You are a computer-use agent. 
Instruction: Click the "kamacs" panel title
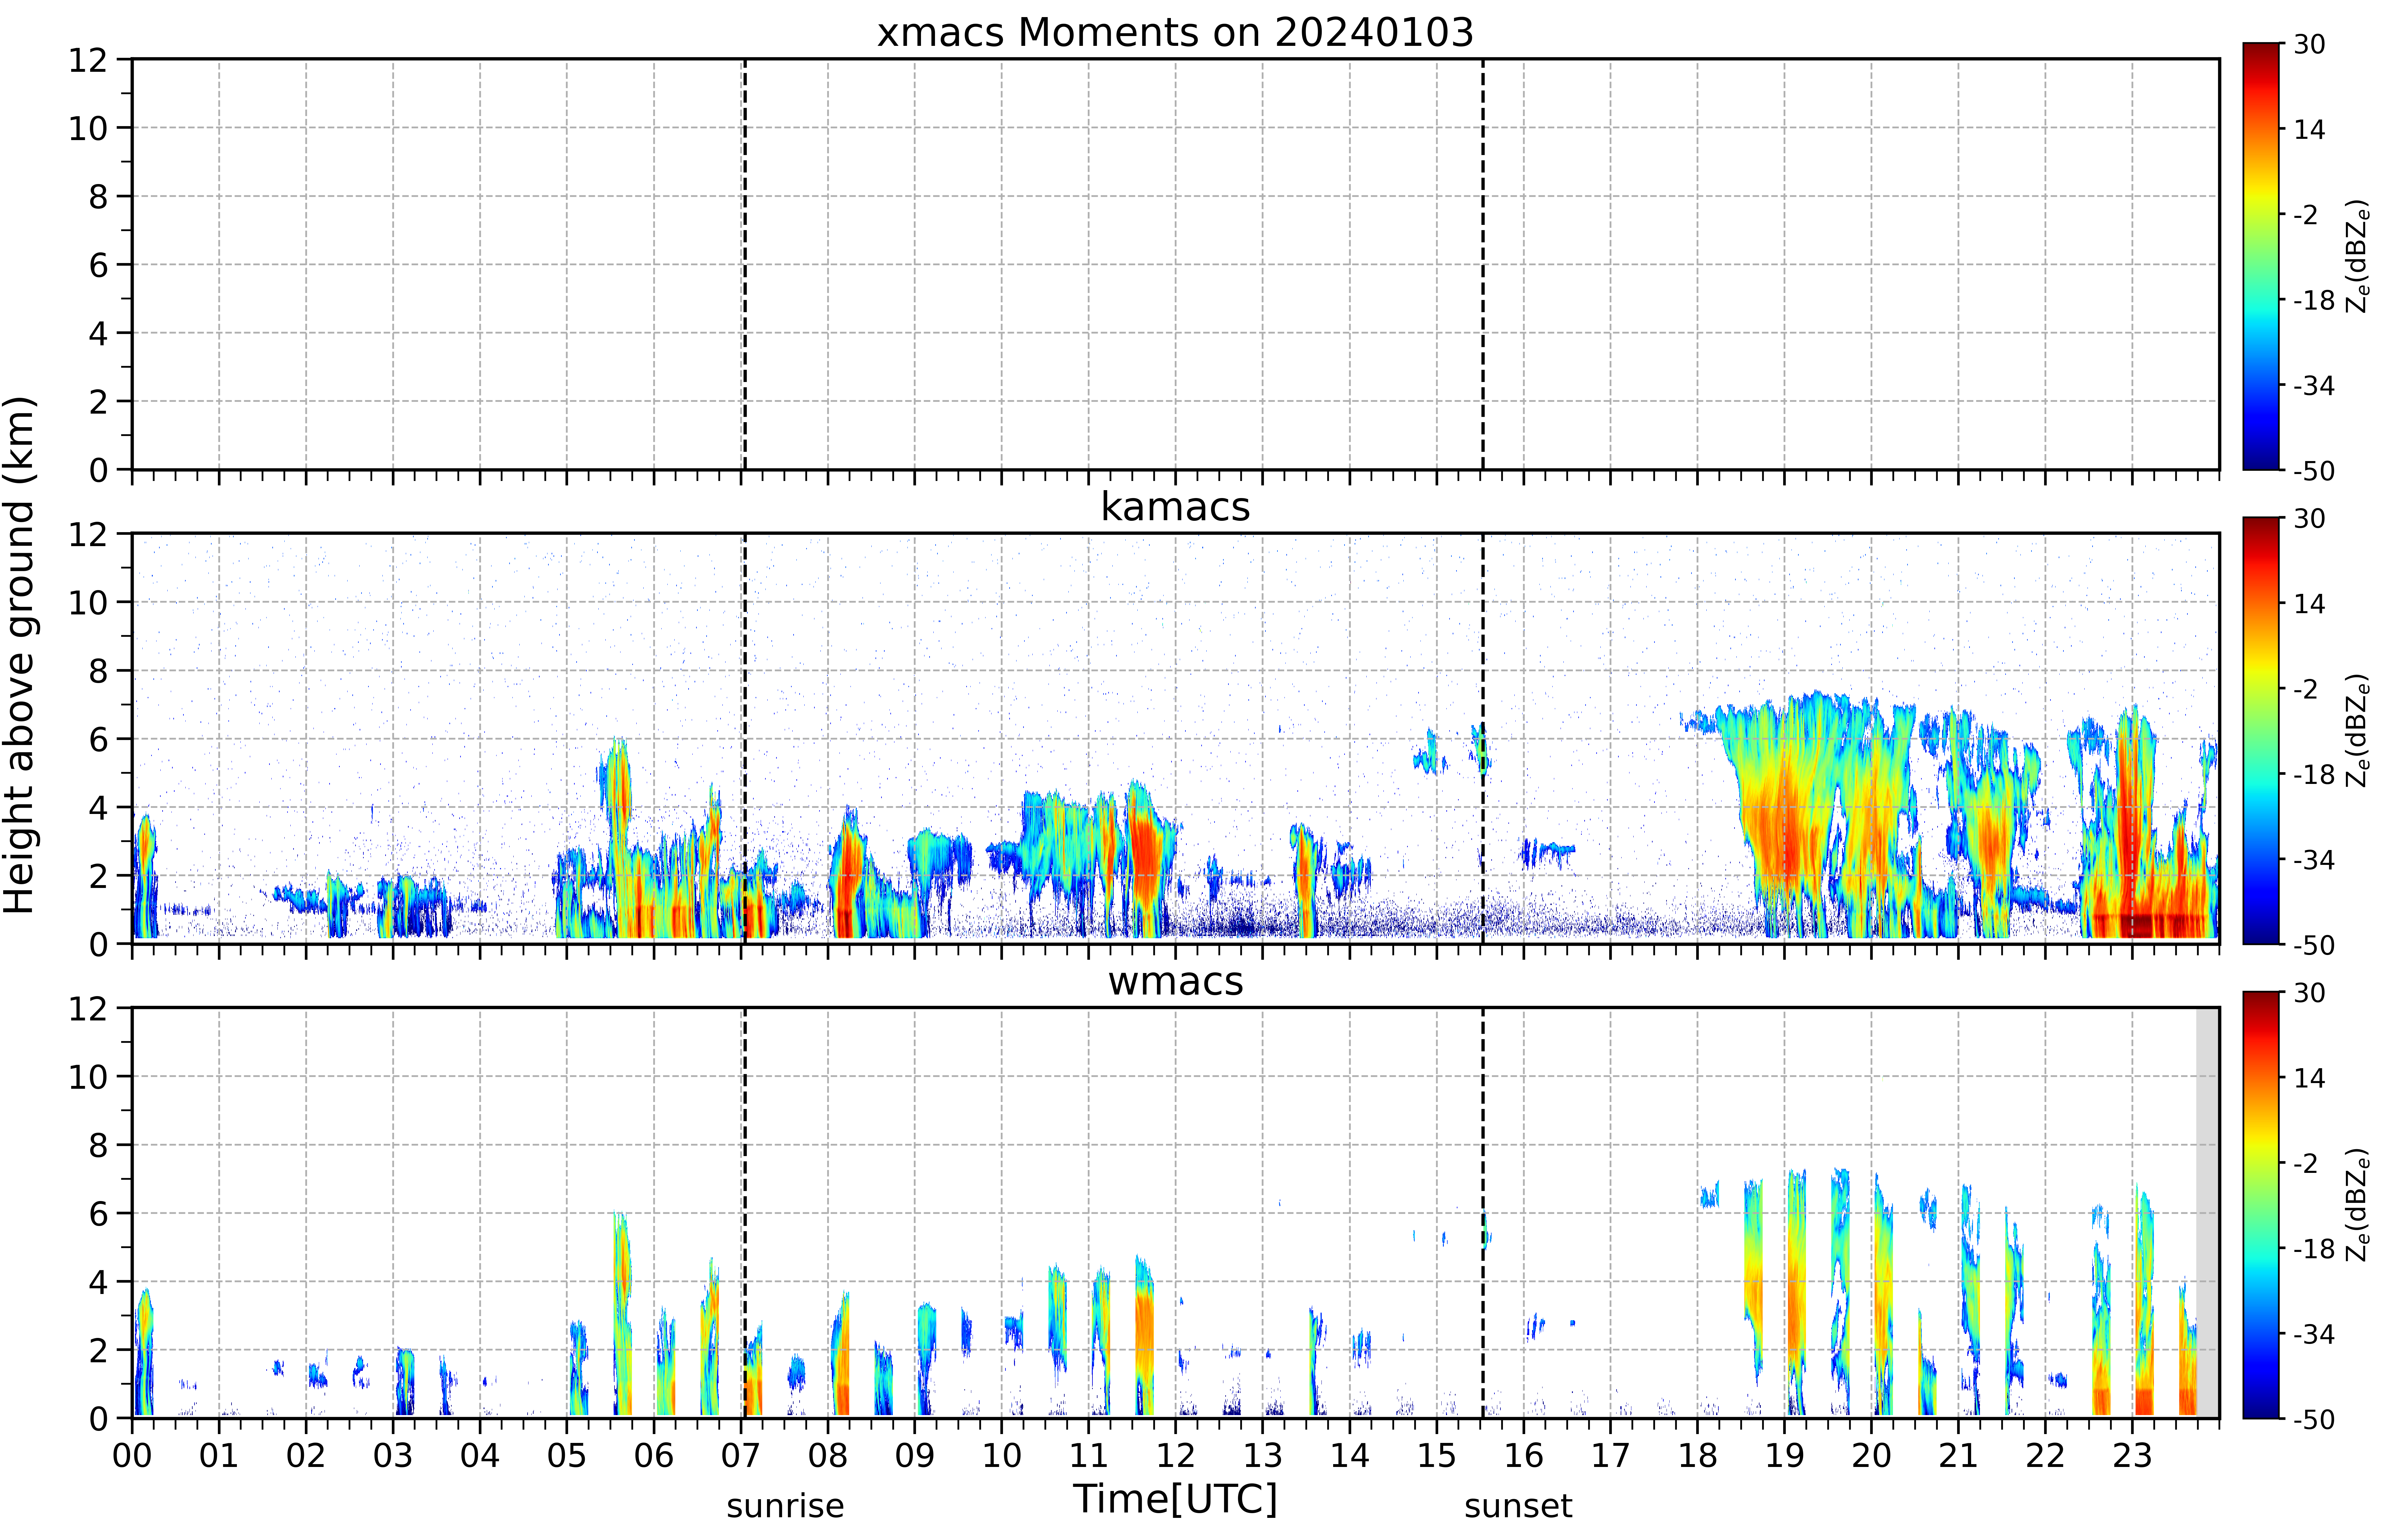coord(1175,507)
